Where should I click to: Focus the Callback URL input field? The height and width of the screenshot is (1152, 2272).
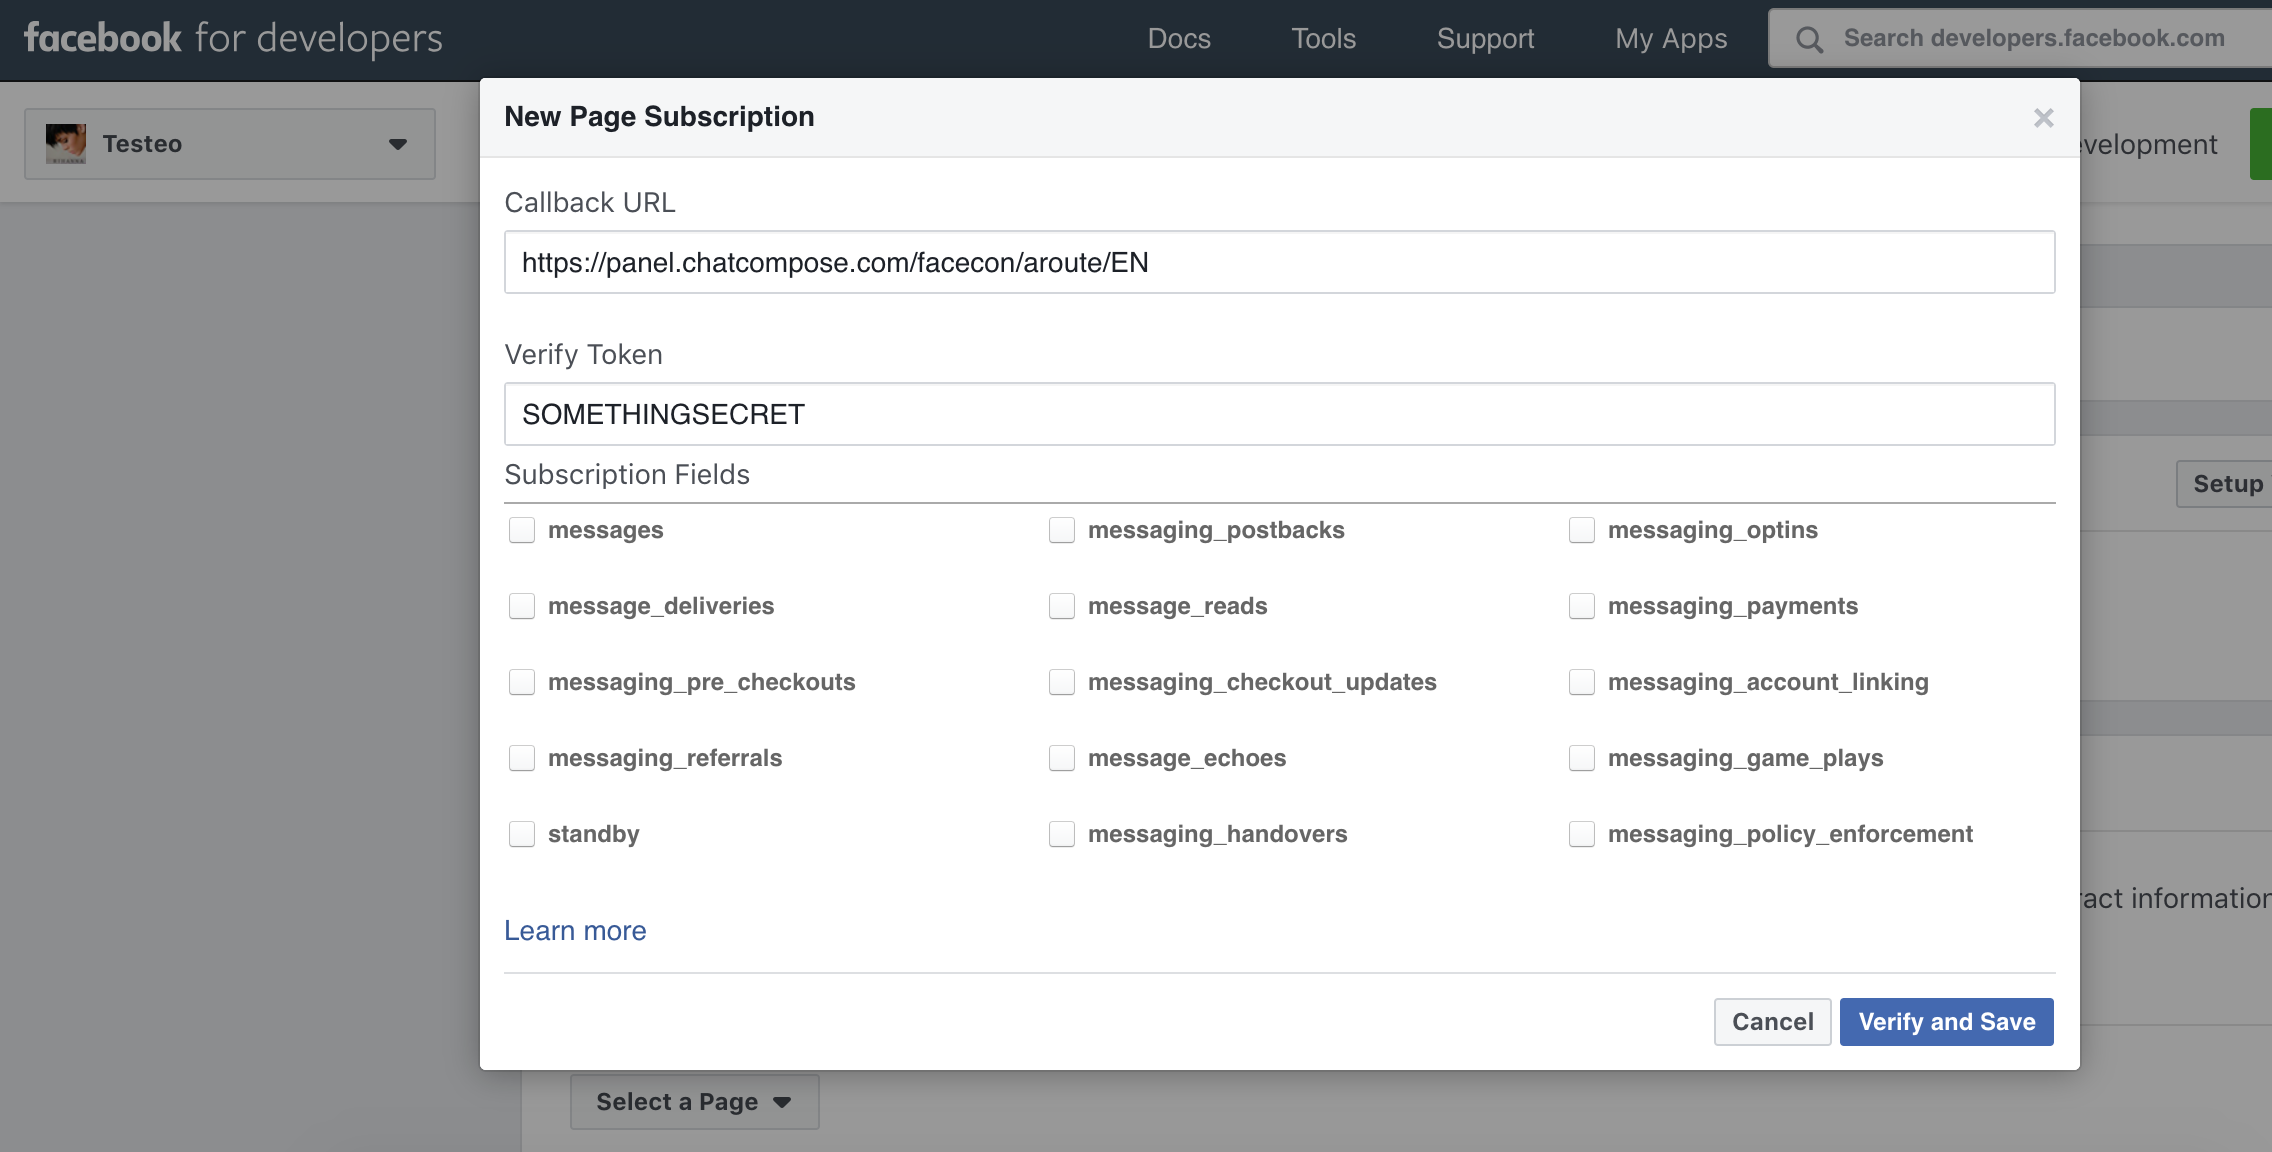[x=1279, y=262]
